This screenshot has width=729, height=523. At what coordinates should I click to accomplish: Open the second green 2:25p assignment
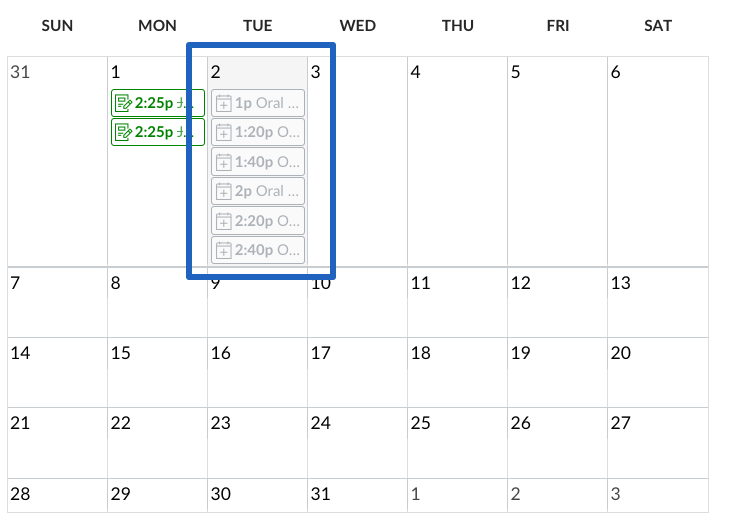coord(158,132)
